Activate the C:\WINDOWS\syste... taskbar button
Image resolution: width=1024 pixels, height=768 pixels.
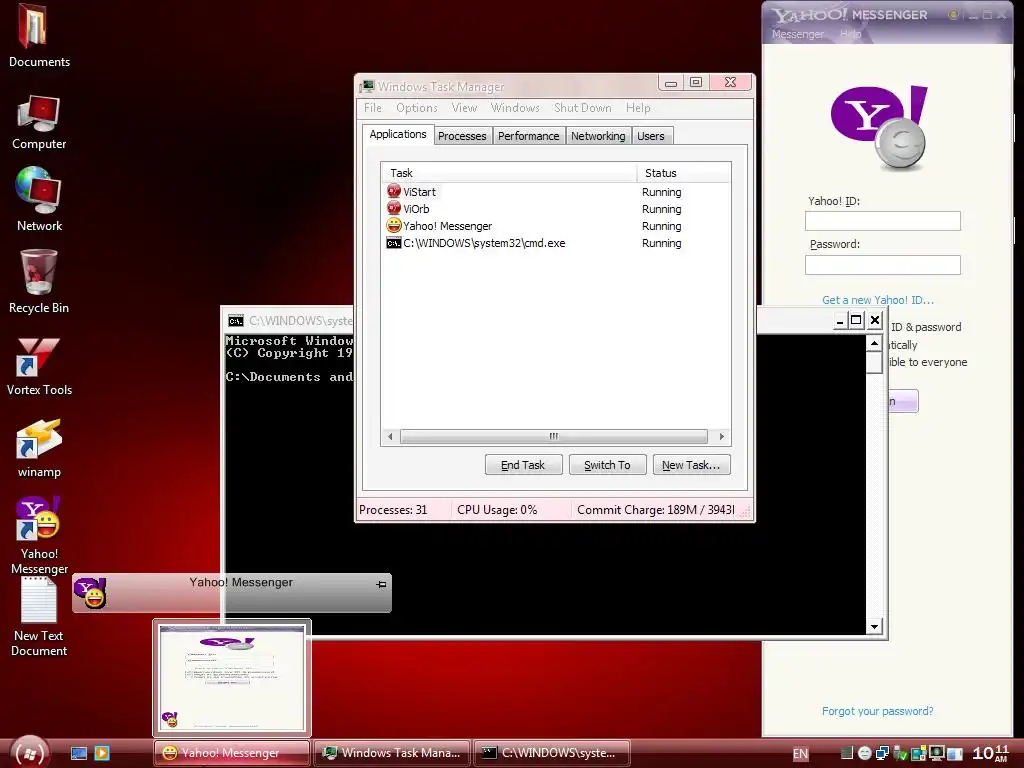coord(552,753)
